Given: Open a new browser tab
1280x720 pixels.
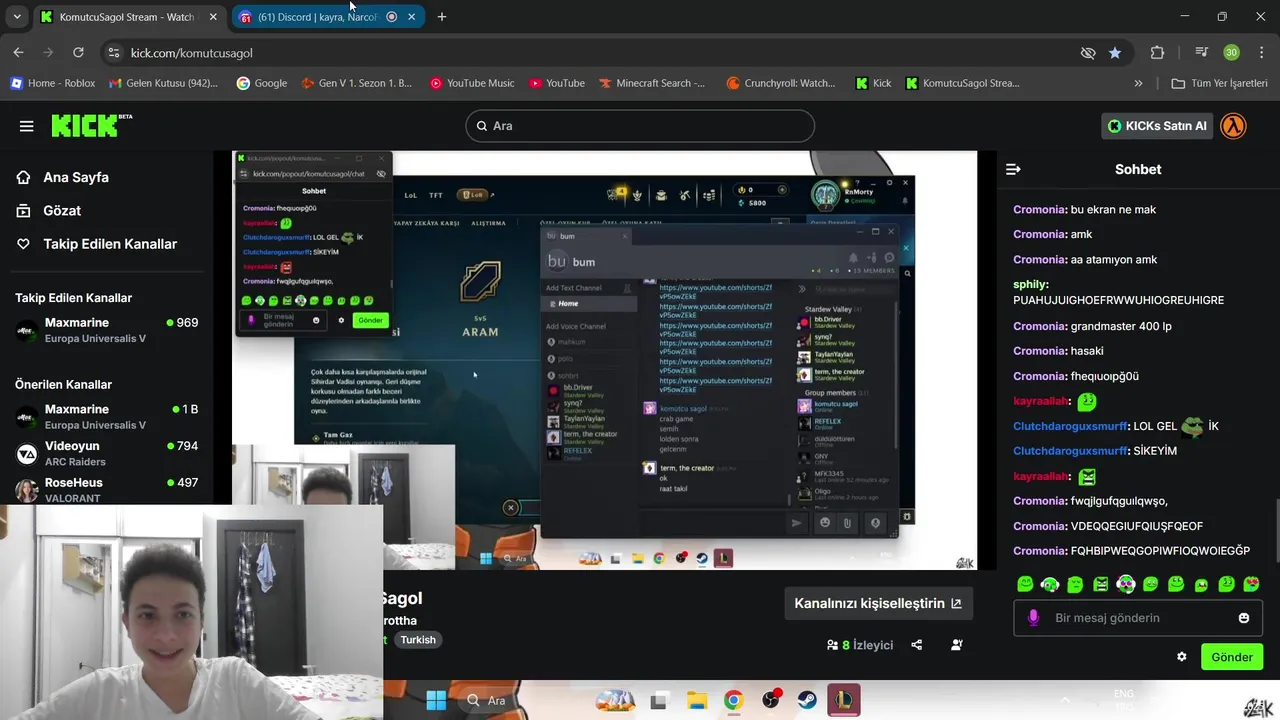Looking at the screenshot, I should point(442,17).
